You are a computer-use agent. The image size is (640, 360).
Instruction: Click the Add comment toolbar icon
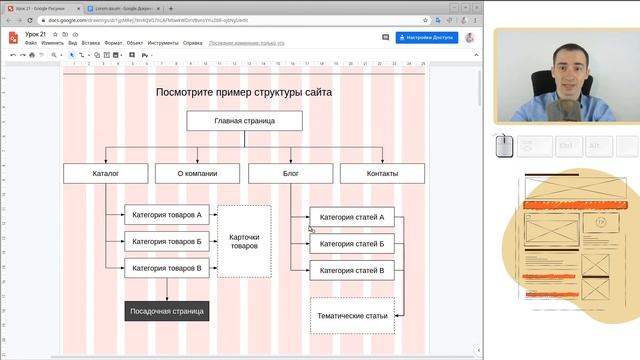[132, 55]
